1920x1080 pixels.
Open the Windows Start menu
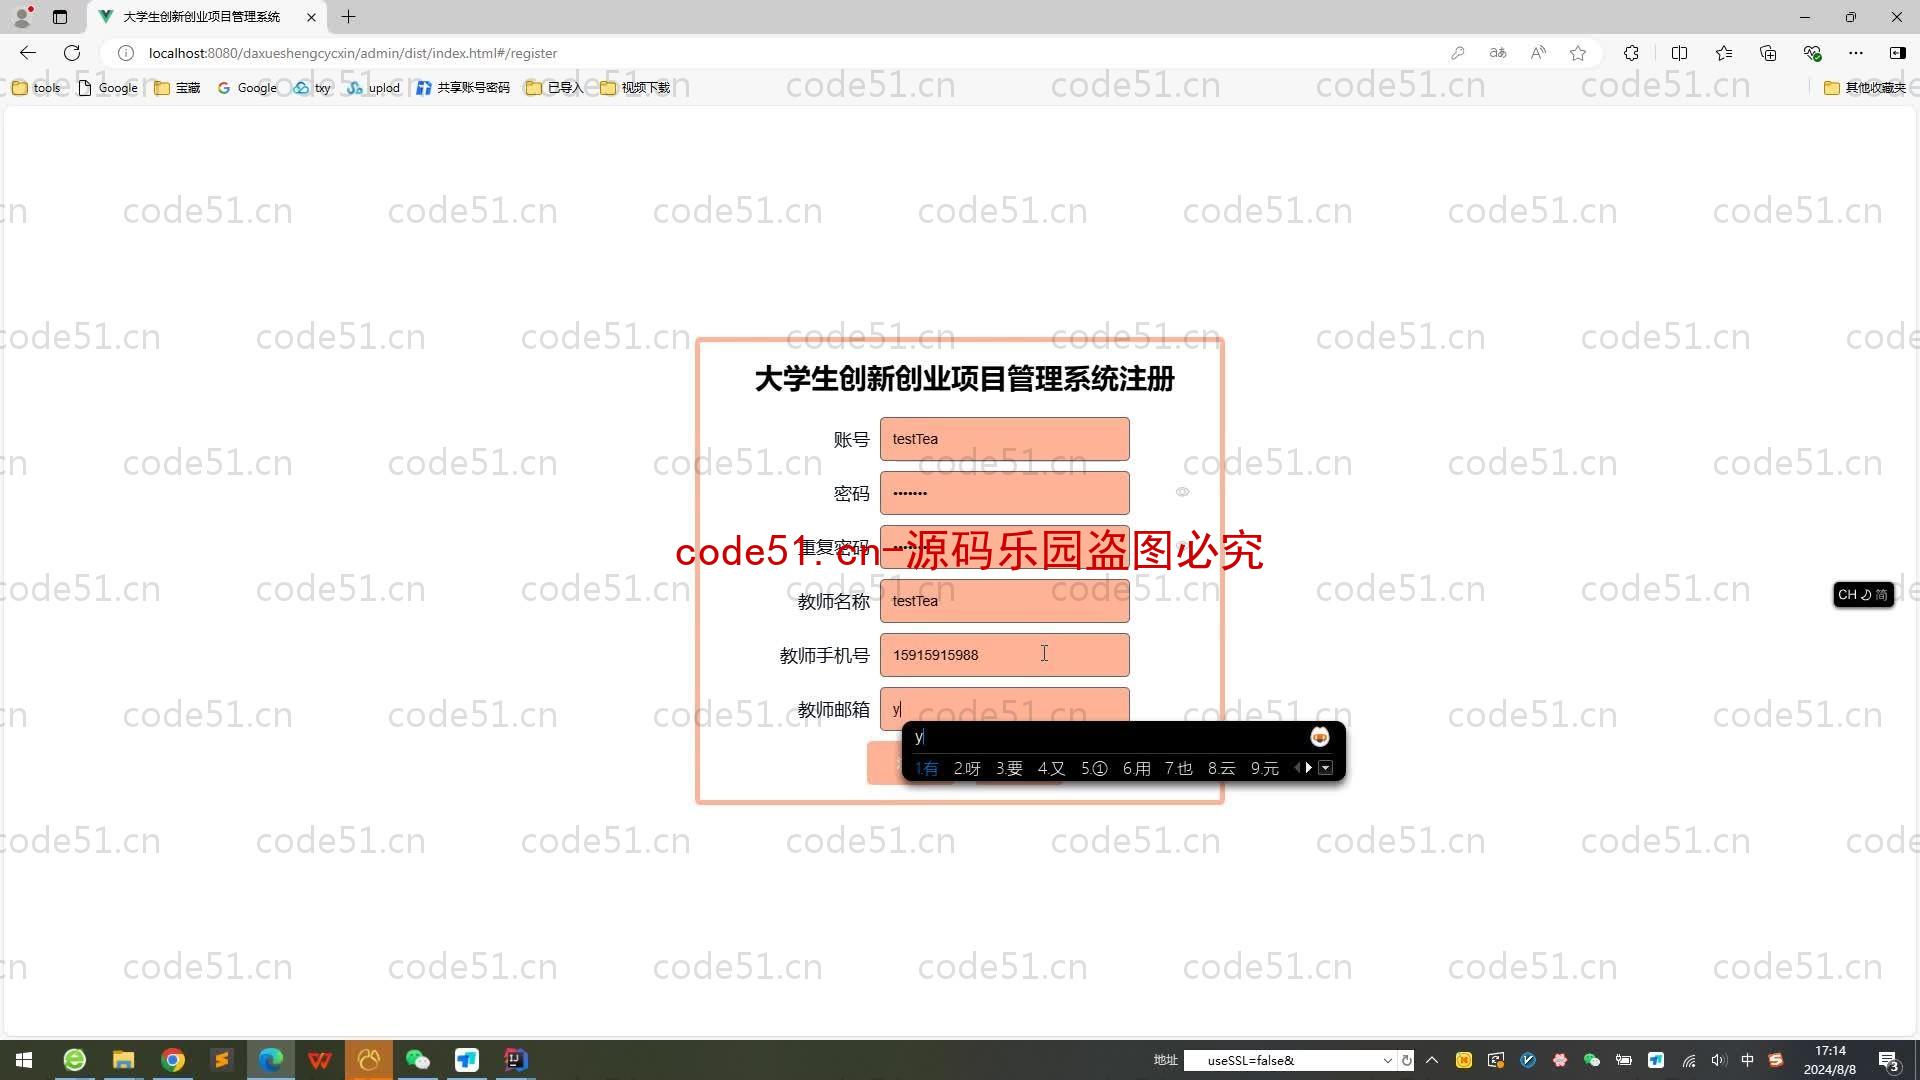pyautogui.click(x=24, y=1060)
